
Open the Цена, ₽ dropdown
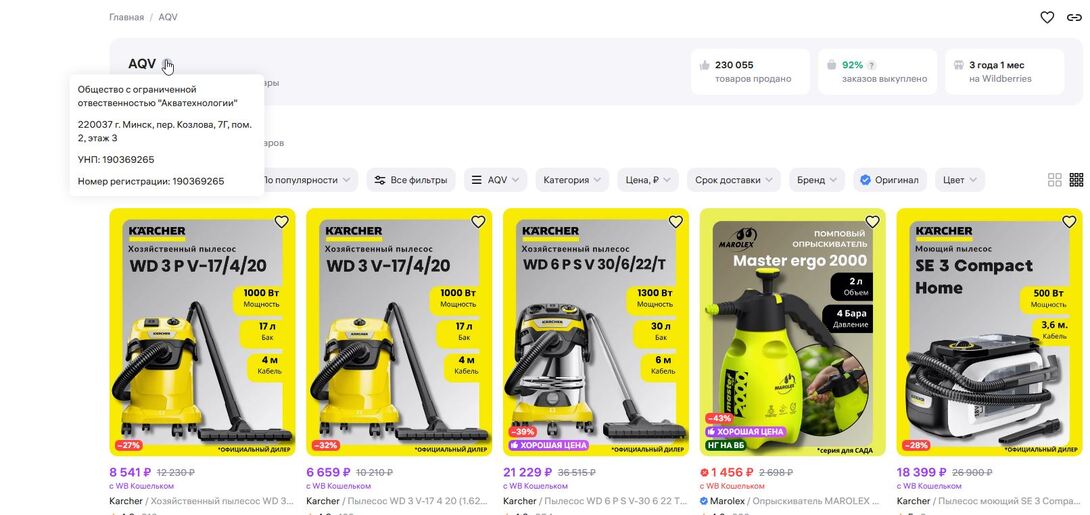coord(648,180)
